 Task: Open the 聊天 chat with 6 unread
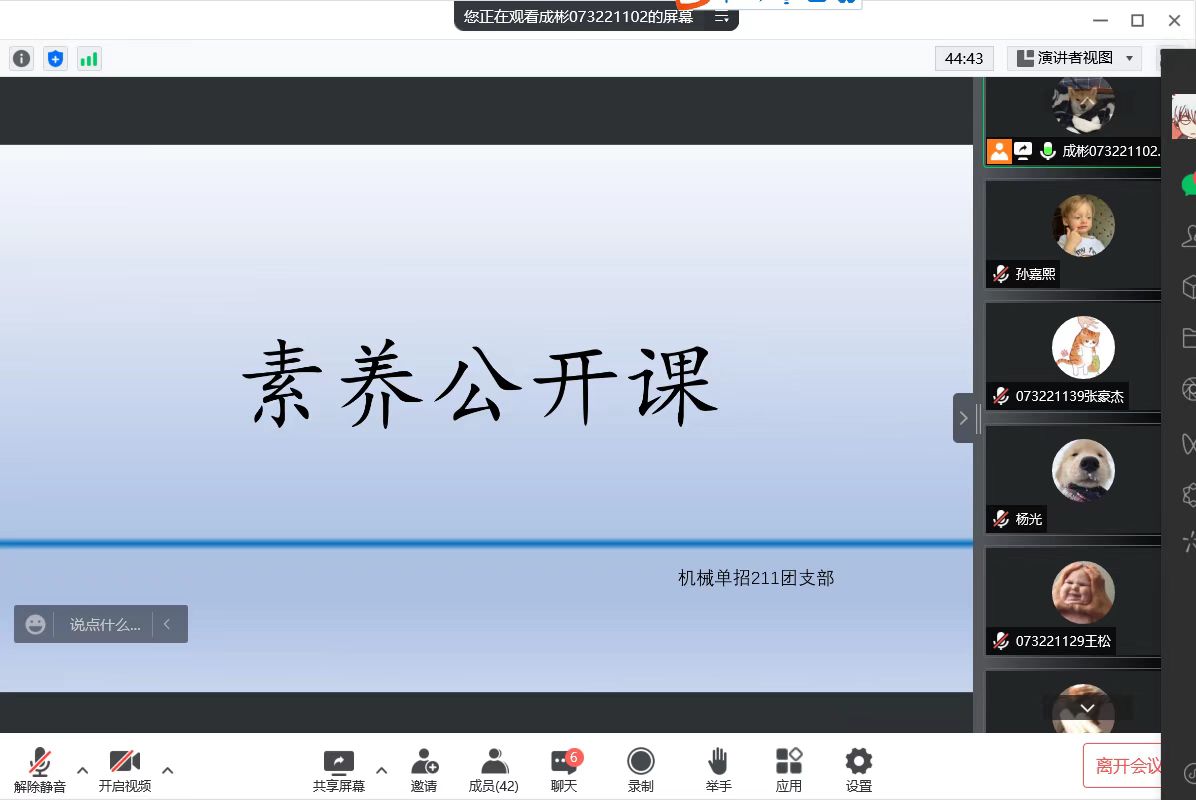(565, 770)
